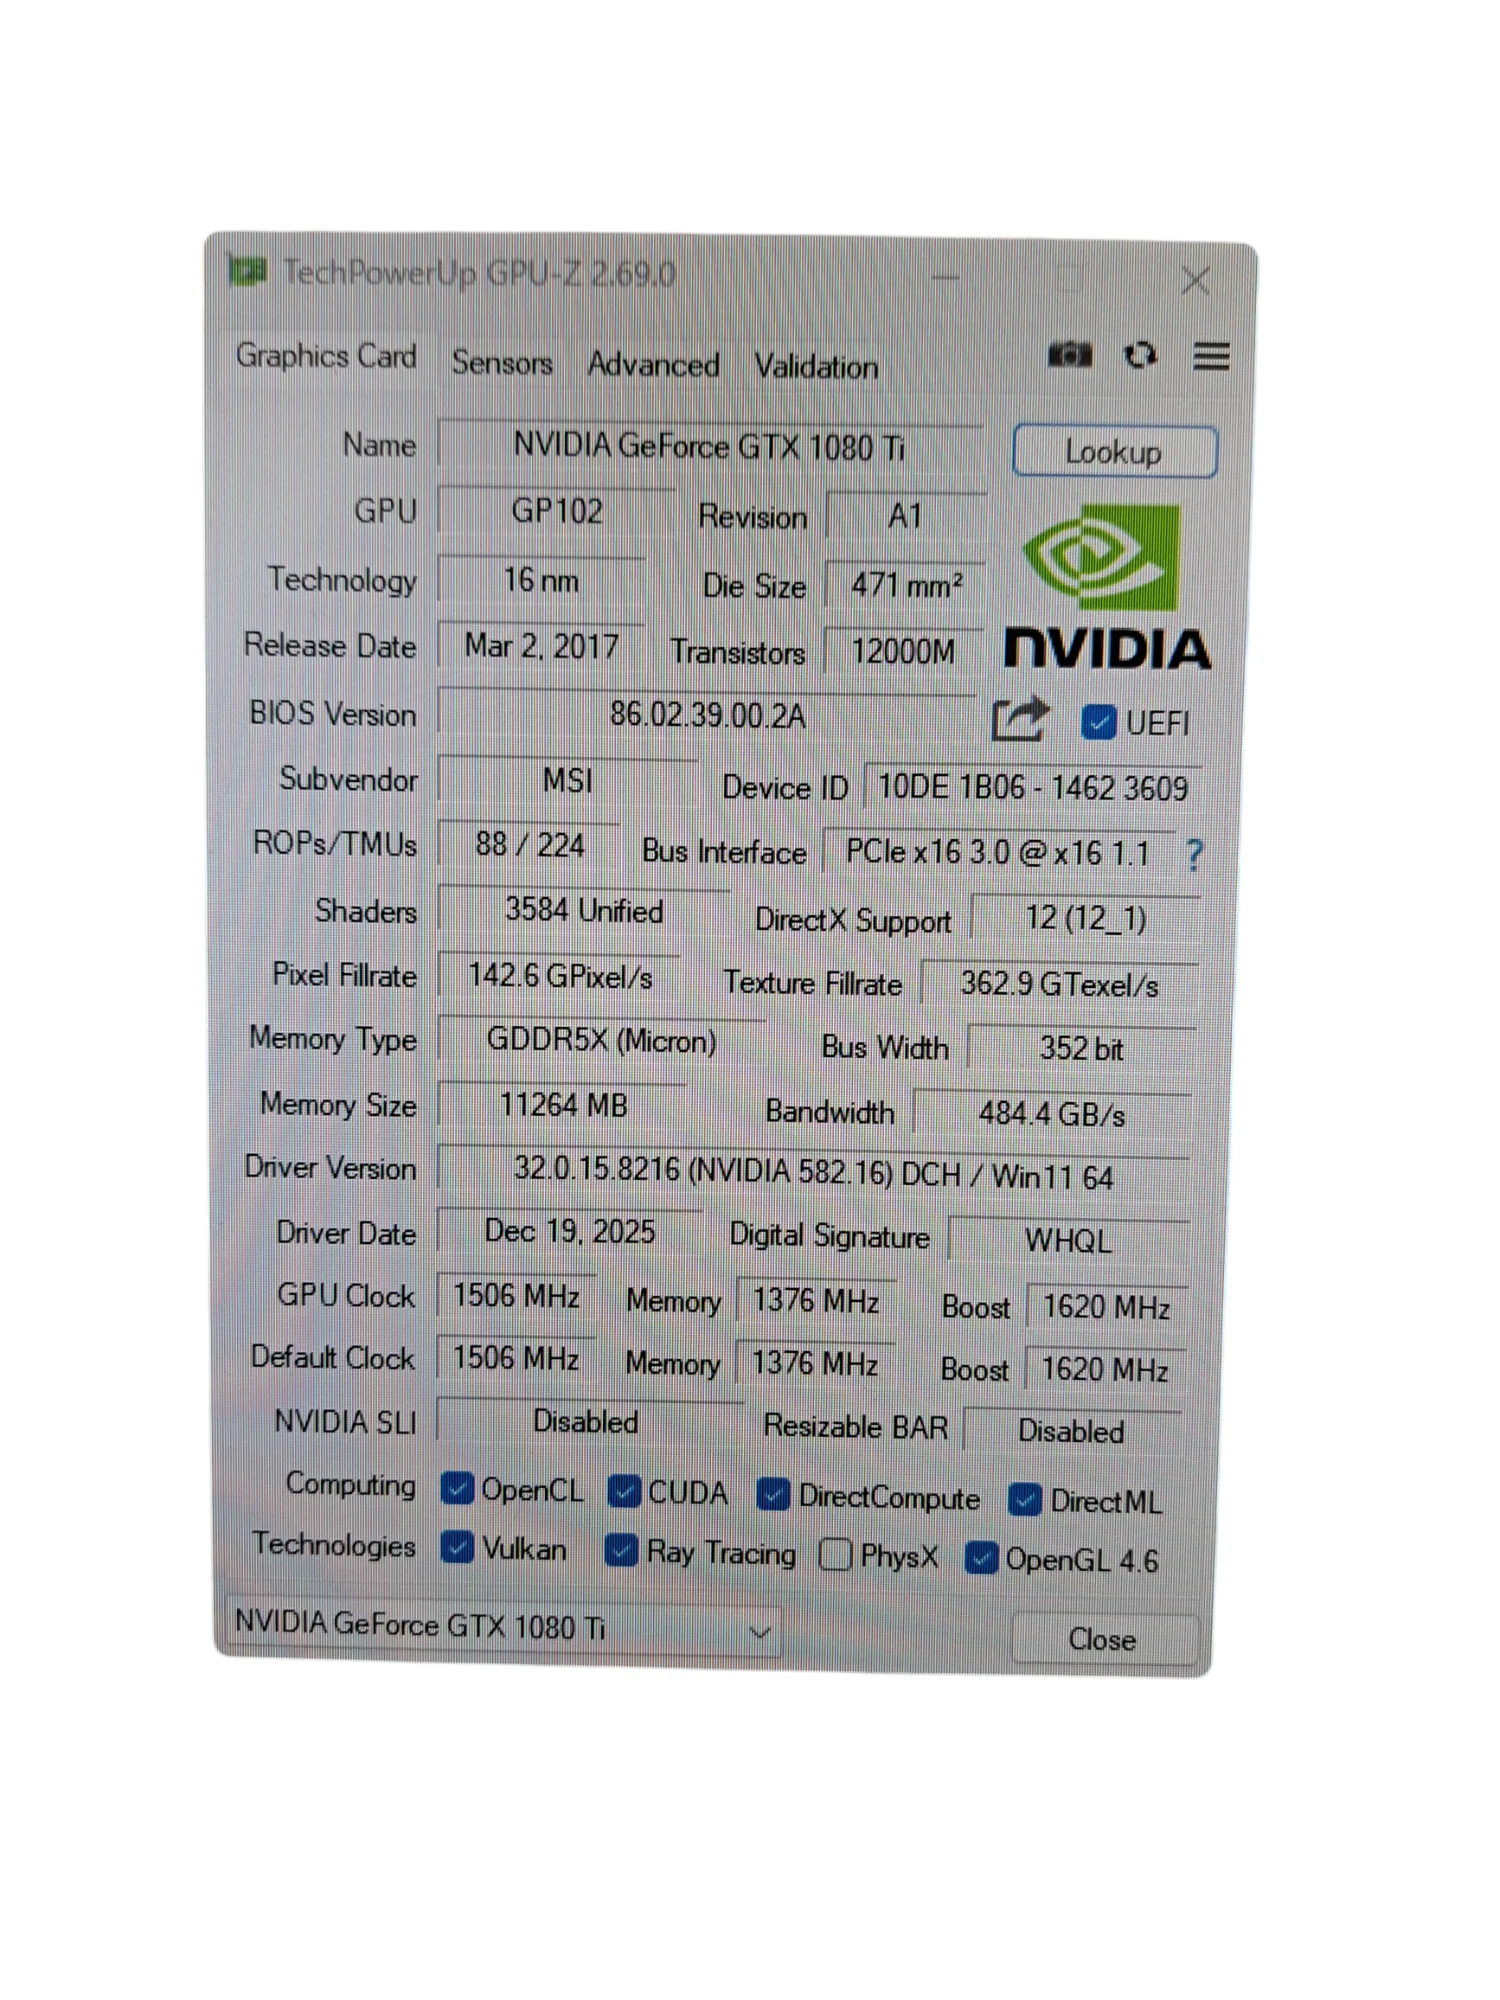
Task: Click the GPU Clock row Boost 1620 MHz
Action: 1107,1307
